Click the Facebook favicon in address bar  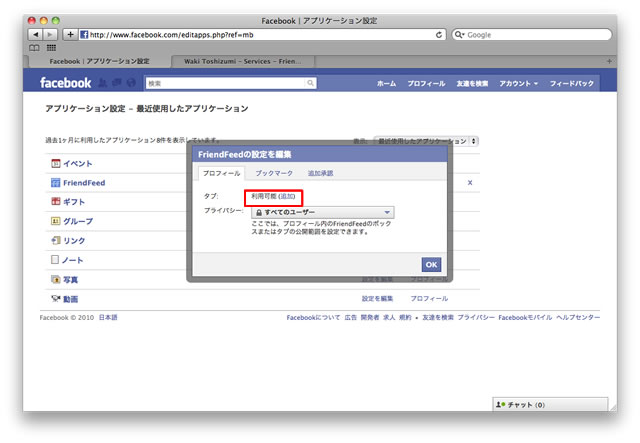[x=84, y=35]
